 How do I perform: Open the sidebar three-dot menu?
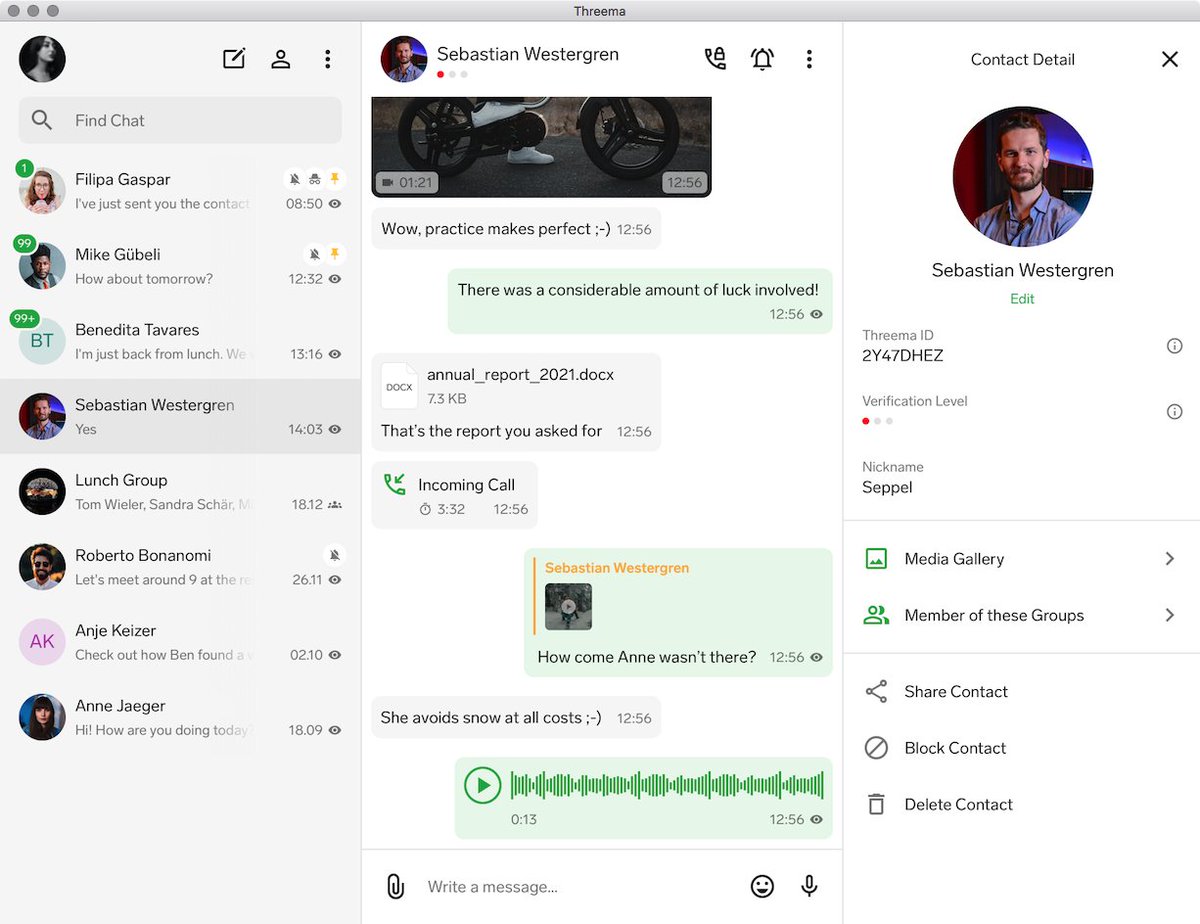tap(327, 59)
